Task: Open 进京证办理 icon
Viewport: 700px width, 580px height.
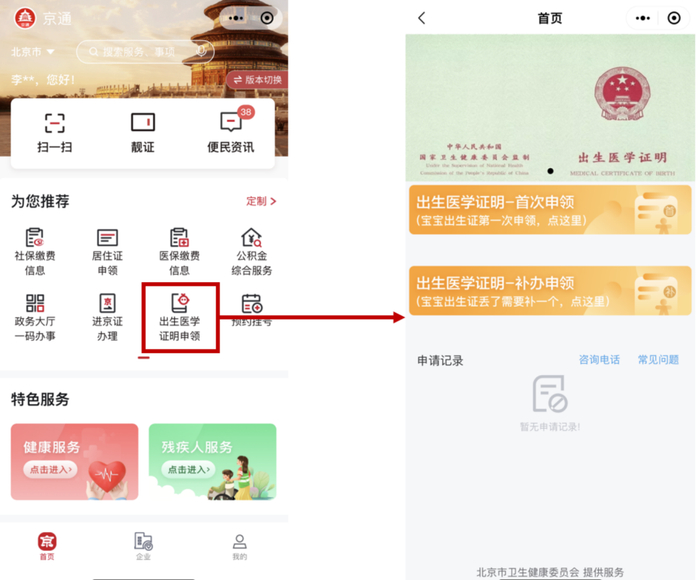Action: coord(107,303)
